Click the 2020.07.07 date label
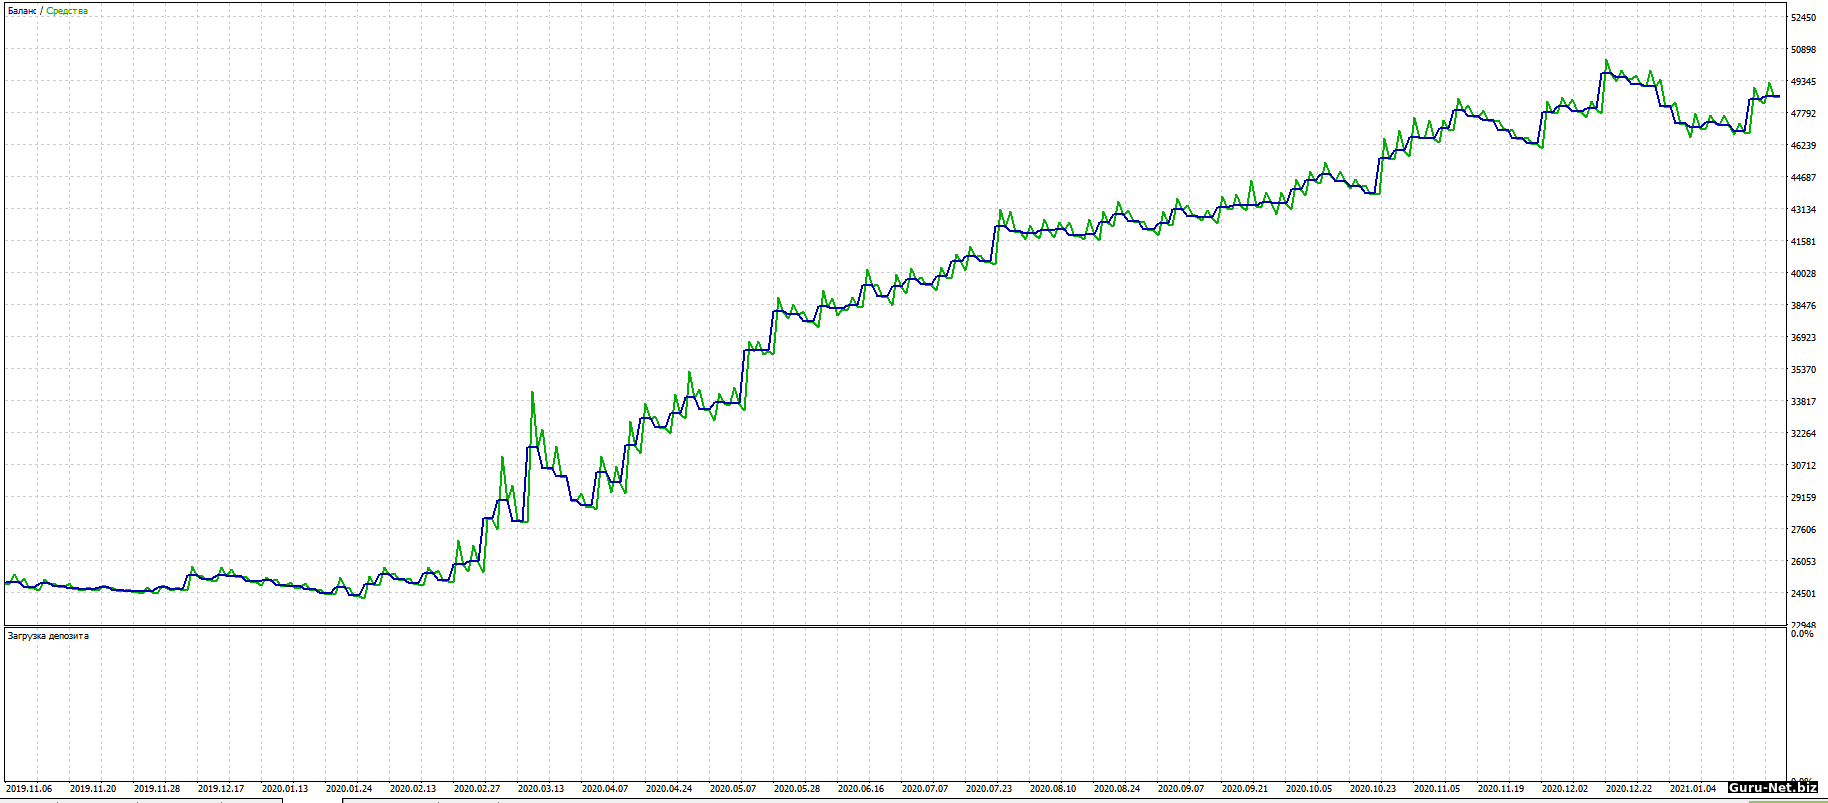This screenshot has height=803, width=1828. pos(925,789)
